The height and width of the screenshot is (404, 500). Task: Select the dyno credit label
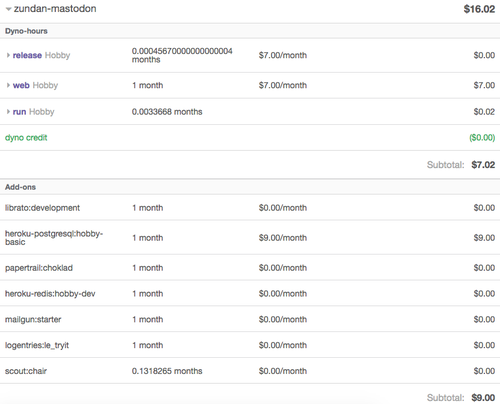coord(26,138)
